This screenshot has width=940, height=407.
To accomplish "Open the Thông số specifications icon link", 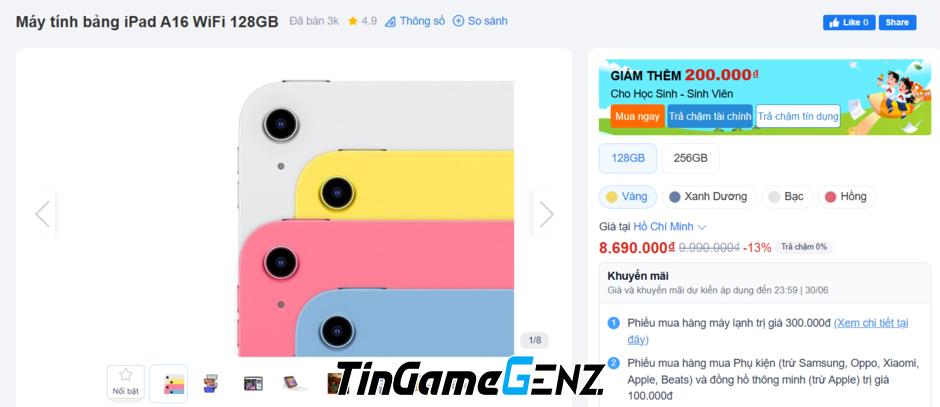I will click(x=390, y=22).
